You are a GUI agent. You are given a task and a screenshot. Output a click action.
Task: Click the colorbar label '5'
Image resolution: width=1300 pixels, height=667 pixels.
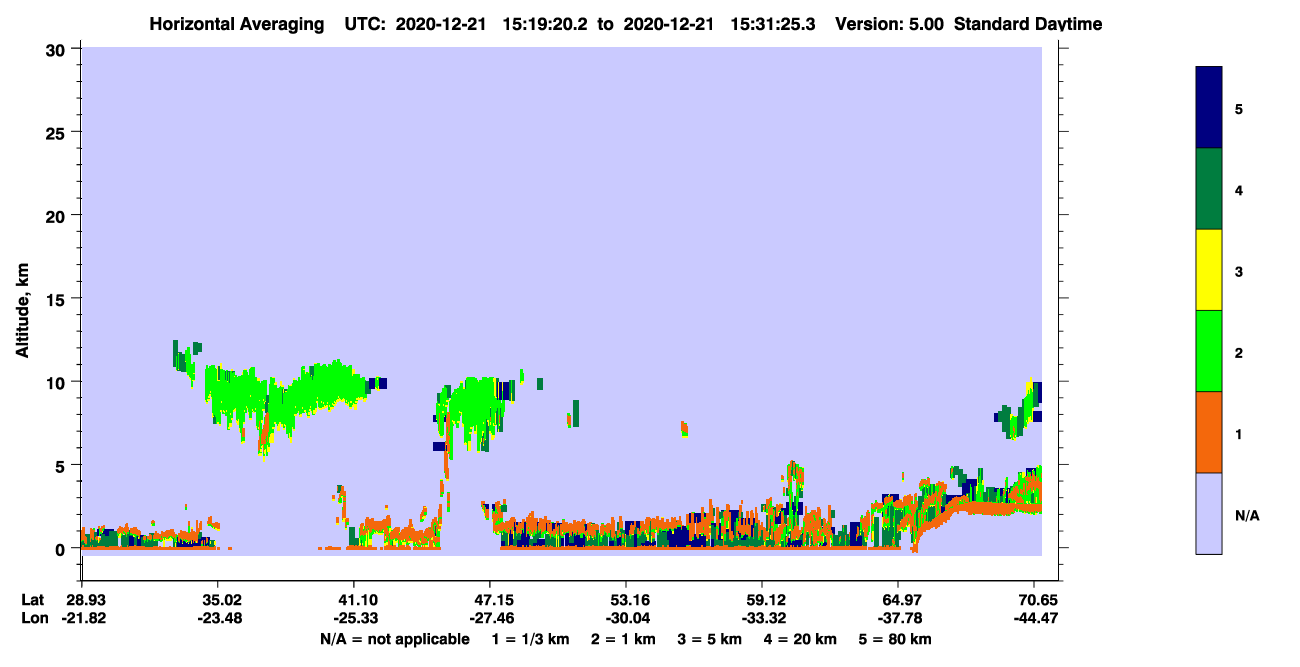coord(1239,108)
